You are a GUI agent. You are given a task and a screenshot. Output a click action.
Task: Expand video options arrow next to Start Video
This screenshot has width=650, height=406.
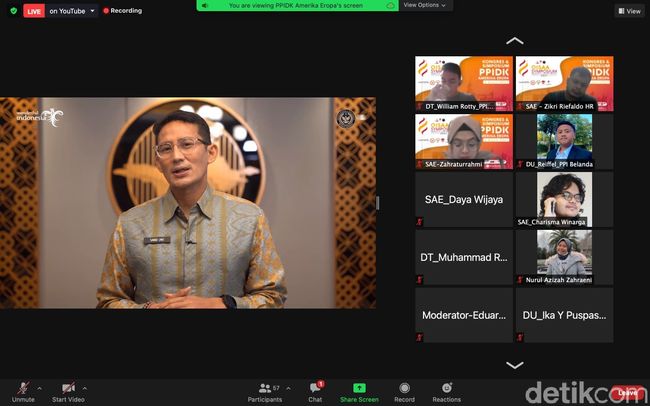(x=86, y=386)
